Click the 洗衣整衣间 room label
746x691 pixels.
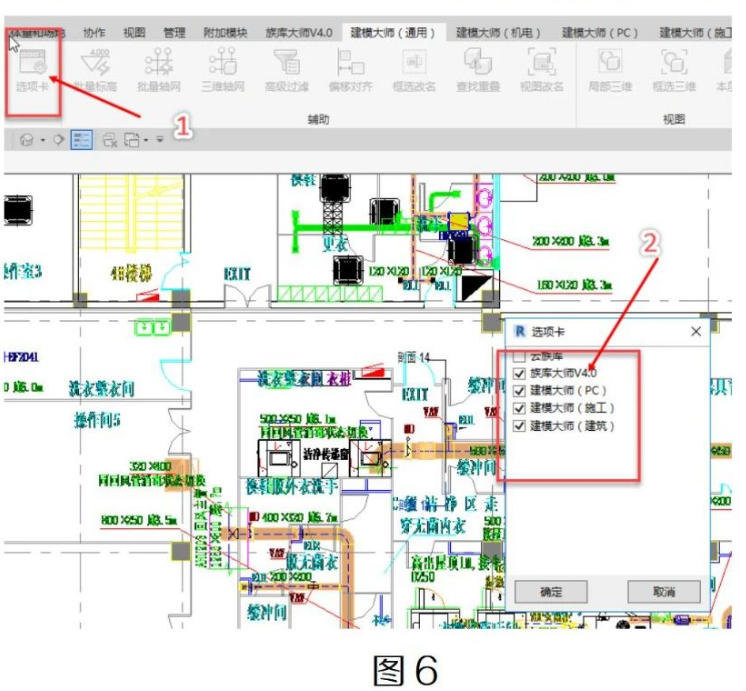pyautogui.click(x=101, y=389)
